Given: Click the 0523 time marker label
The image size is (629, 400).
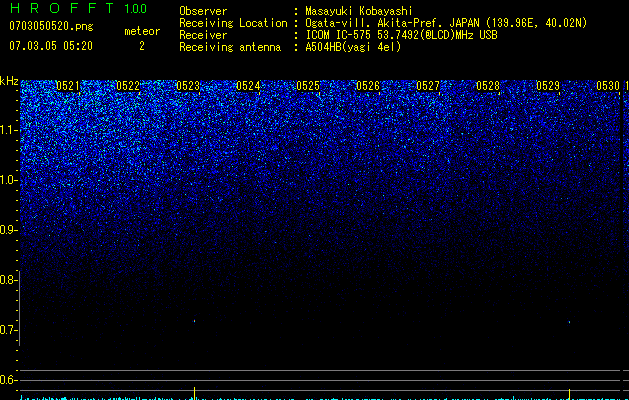Looking at the screenshot, I should click(188, 86).
